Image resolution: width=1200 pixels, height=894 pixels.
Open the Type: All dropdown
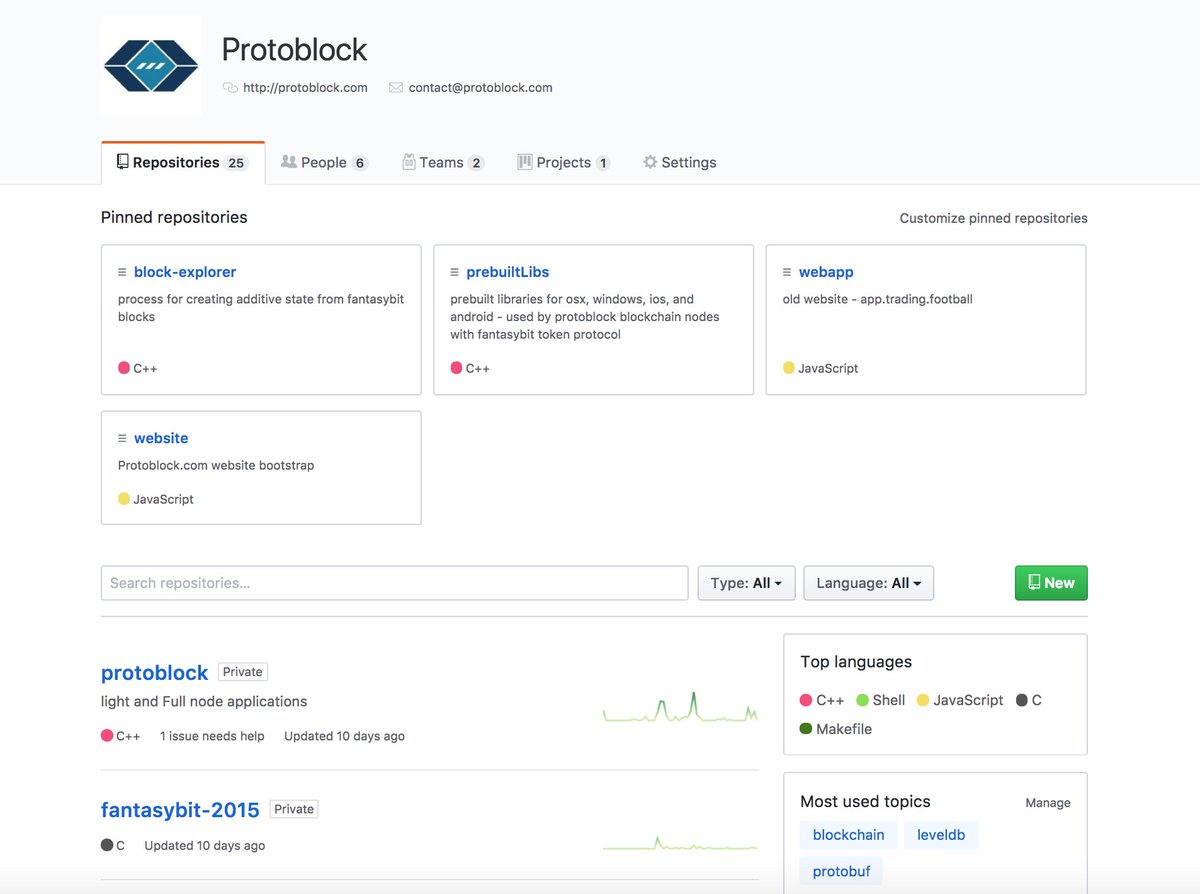[746, 583]
